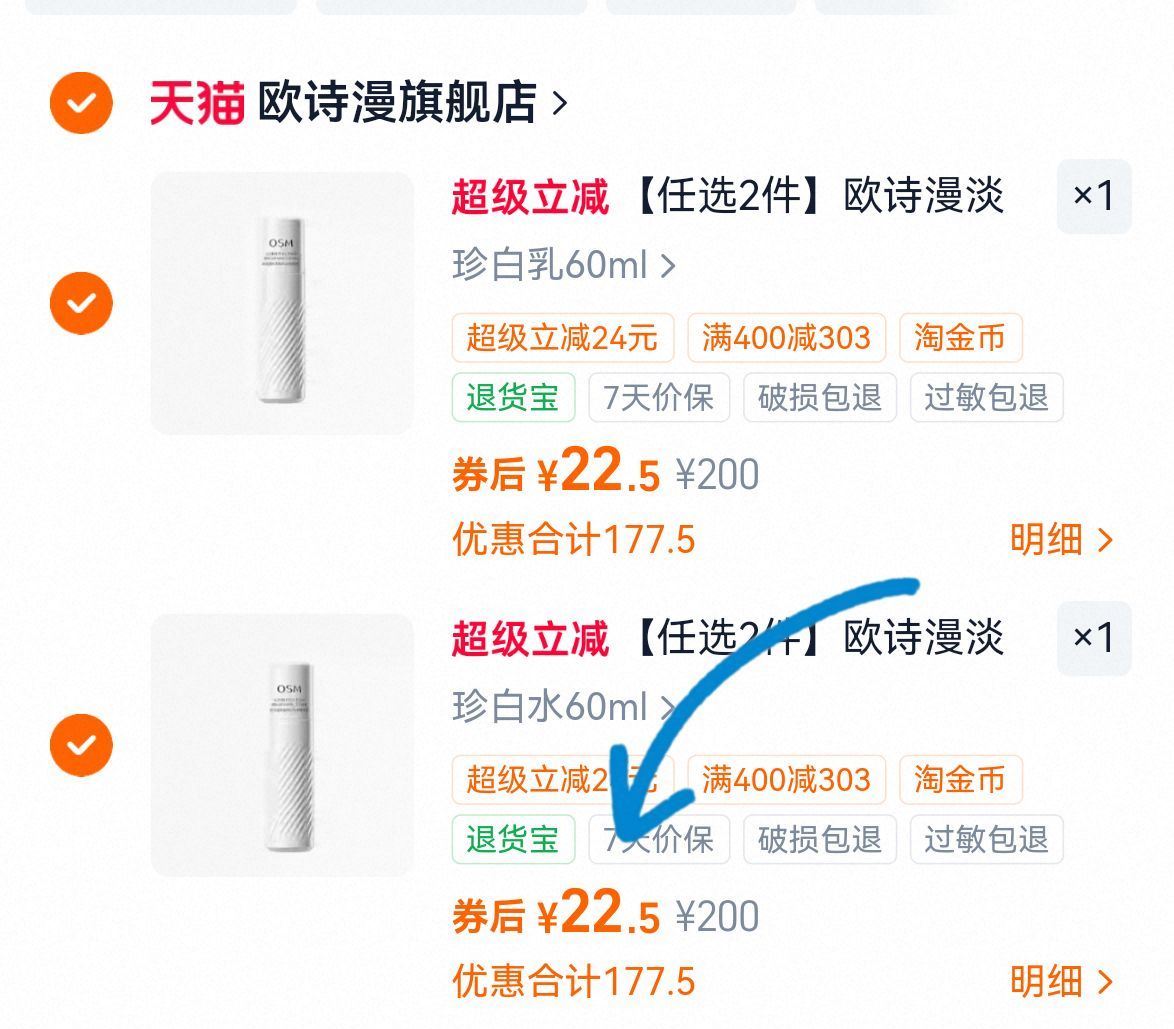The width and height of the screenshot is (1174, 1029).
Task: Tap the 珍白水 product bottle thumbnail
Action: pos(282,745)
